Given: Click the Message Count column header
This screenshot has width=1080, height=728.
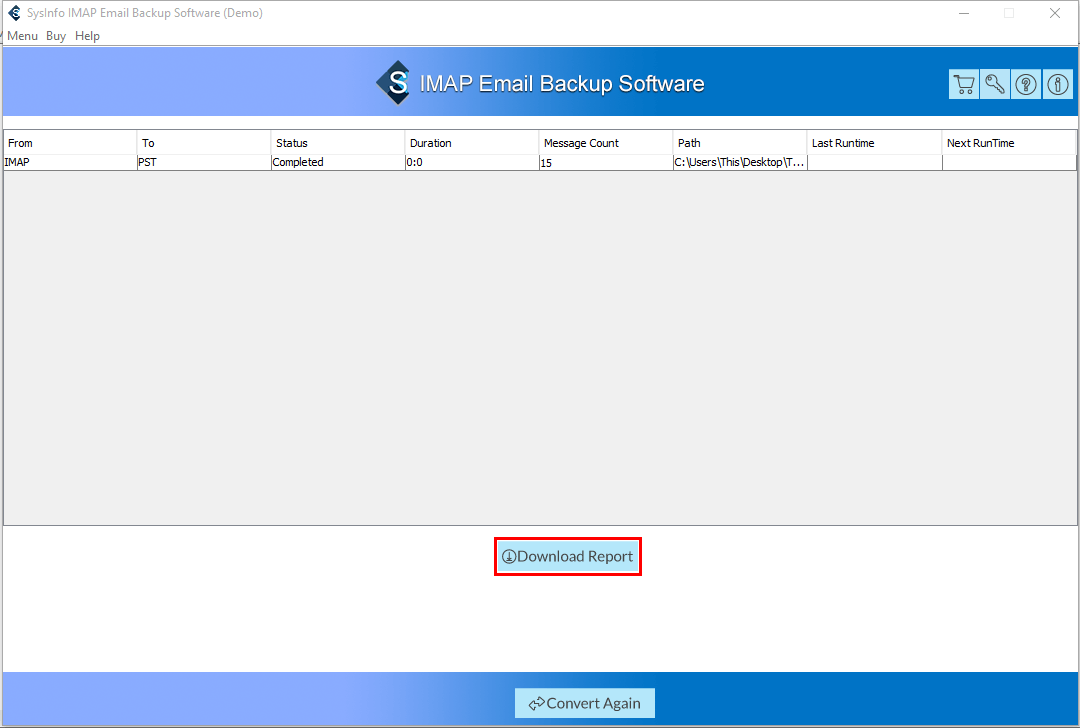Looking at the screenshot, I should (604, 143).
